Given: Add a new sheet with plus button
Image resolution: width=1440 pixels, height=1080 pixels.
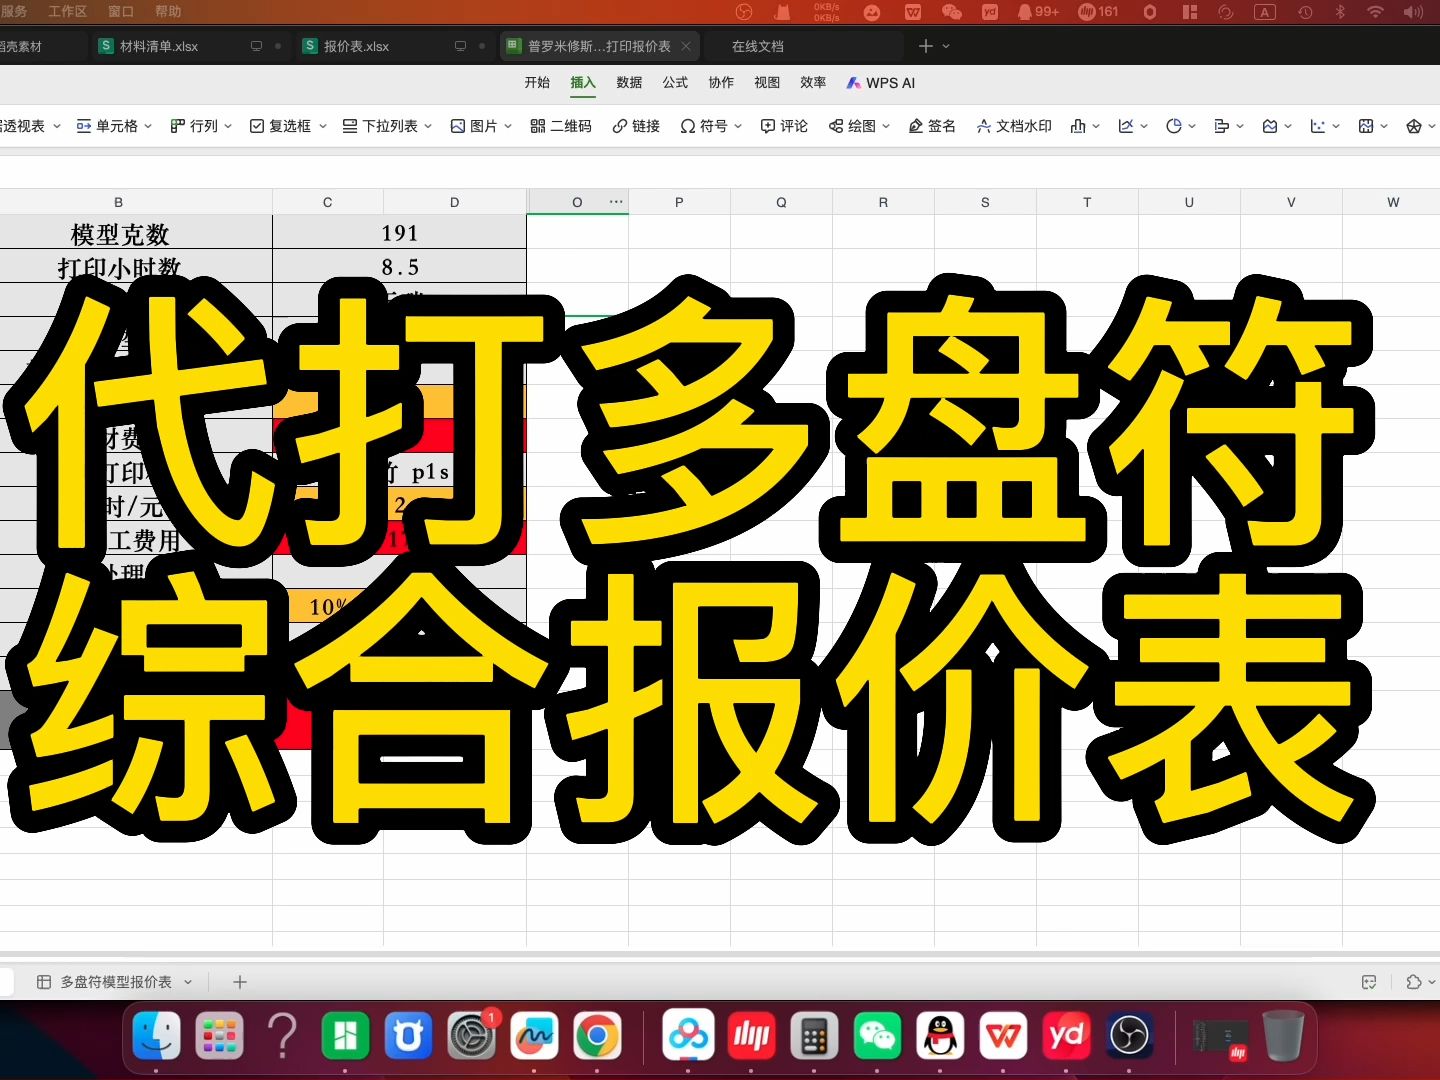Looking at the screenshot, I should click(240, 982).
